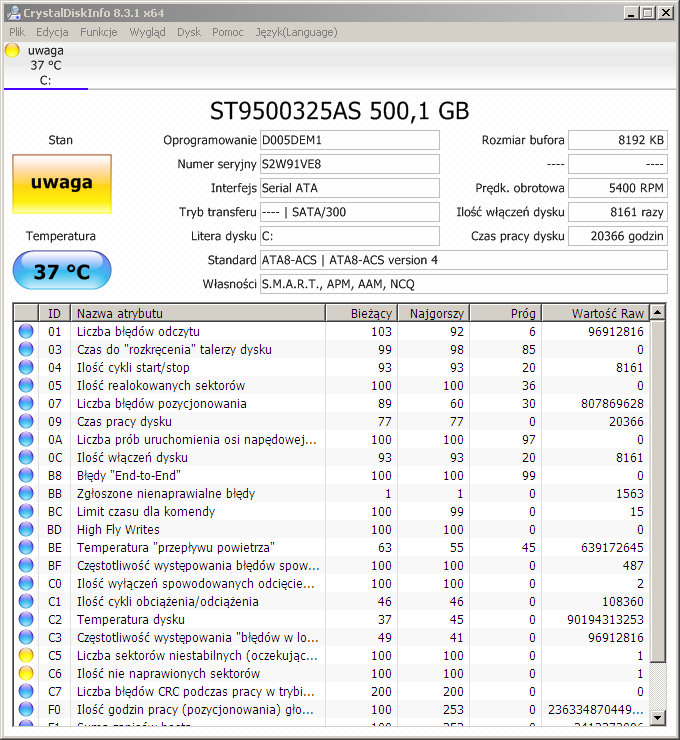Click the blue status icon for attribute BC
This screenshot has height=740, width=680.
(x=26, y=511)
